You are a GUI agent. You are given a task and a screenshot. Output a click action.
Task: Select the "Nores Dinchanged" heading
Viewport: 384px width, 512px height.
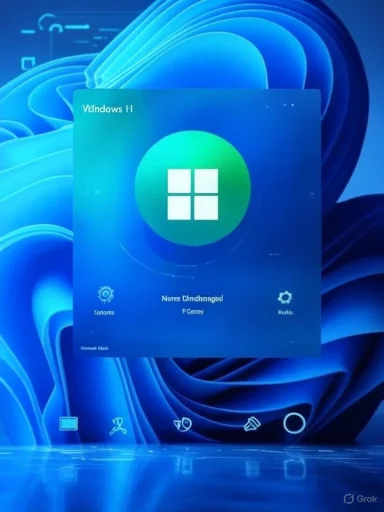pos(192,299)
